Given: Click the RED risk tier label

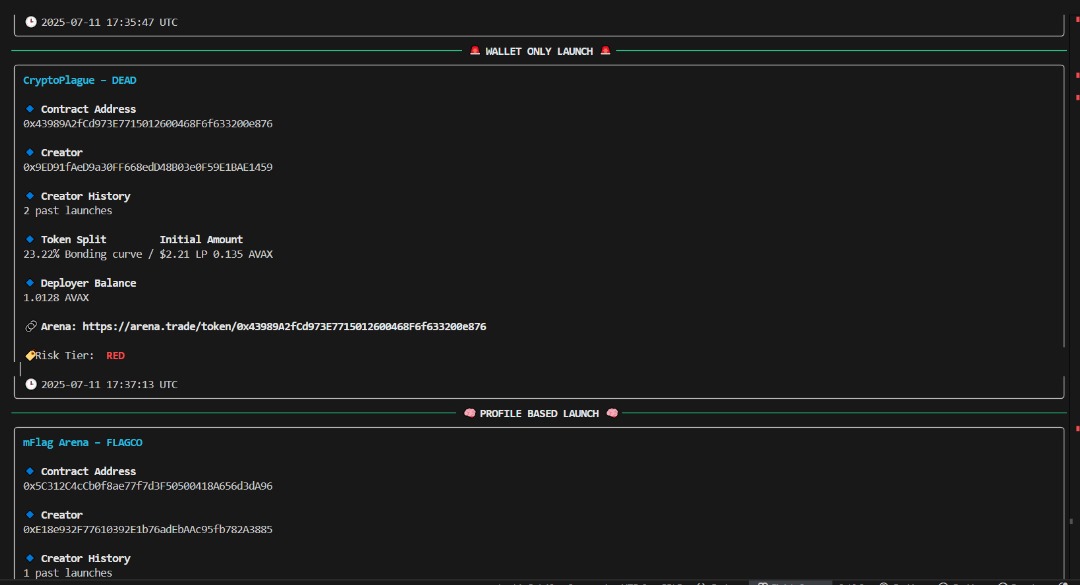Looking at the screenshot, I should 115,356.
